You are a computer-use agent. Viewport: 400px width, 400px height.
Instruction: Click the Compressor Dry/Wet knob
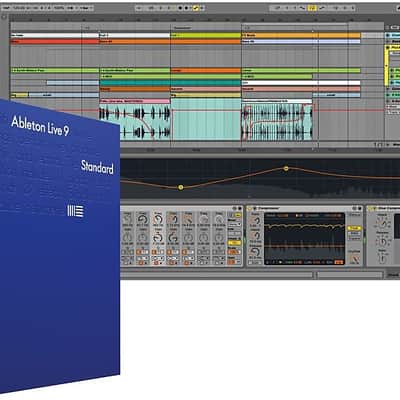pos(355,259)
